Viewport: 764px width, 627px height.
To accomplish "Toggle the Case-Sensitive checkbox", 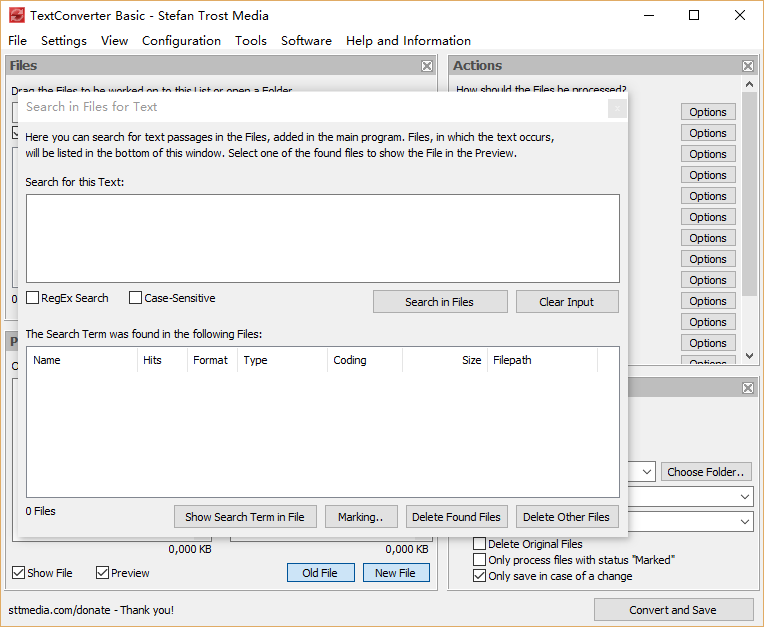I will (x=135, y=298).
